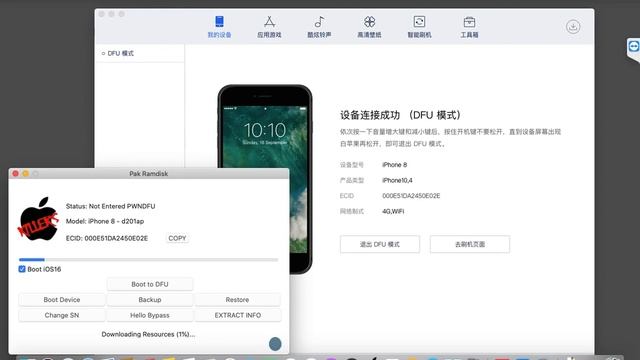Click the Boot Device button
640x360 pixels.
coord(62,300)
